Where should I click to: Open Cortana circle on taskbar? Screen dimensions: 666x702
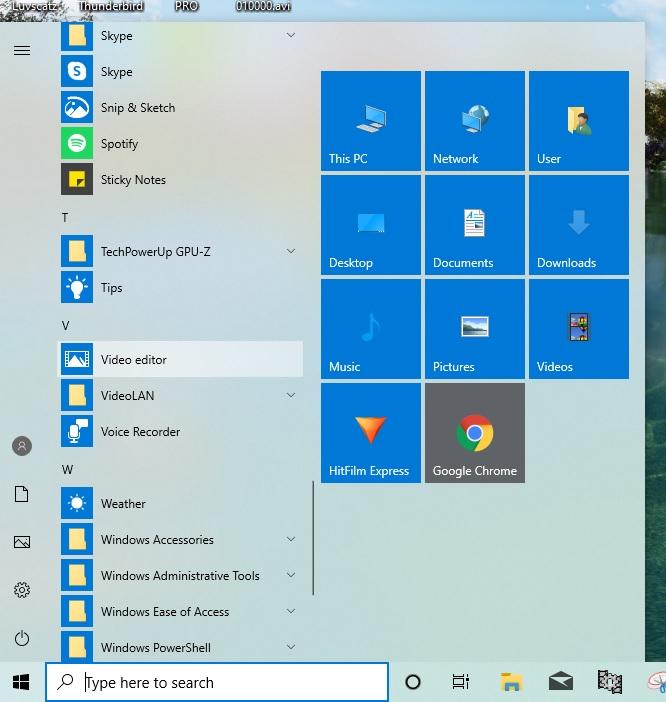point(413,682)
